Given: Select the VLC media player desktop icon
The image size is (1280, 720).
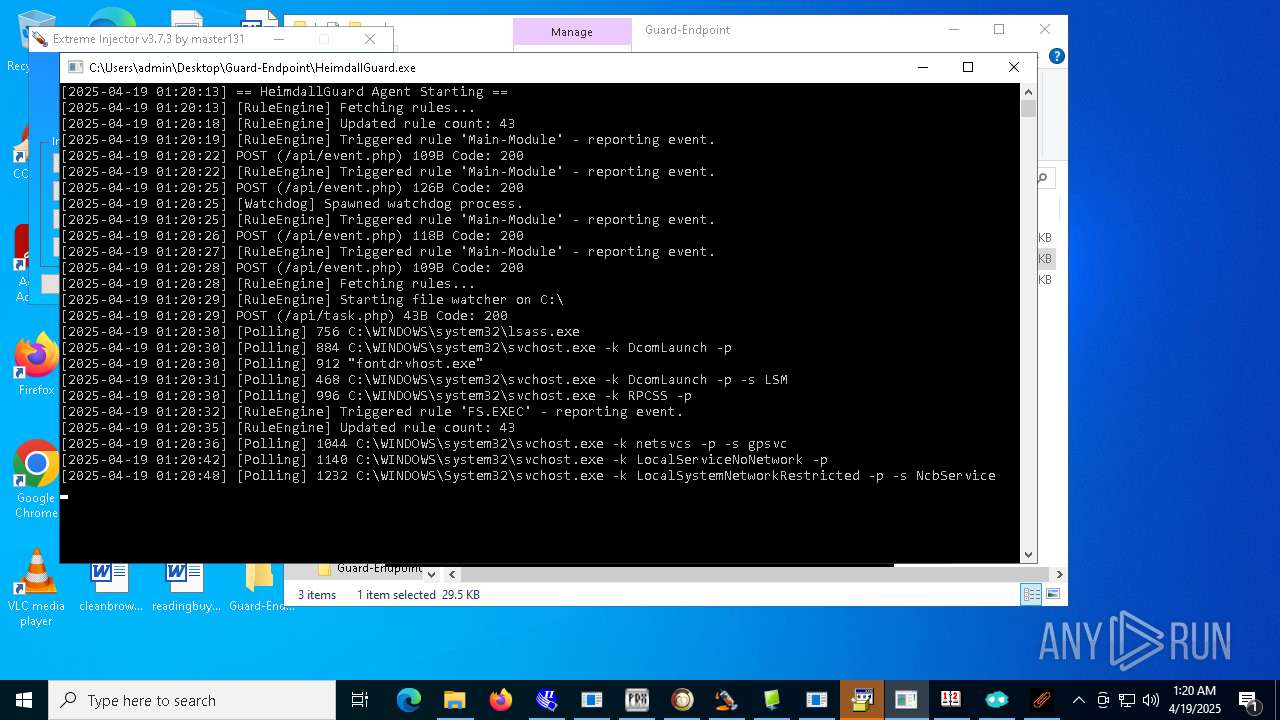Looking at the screenshot, I should point(36,588).
